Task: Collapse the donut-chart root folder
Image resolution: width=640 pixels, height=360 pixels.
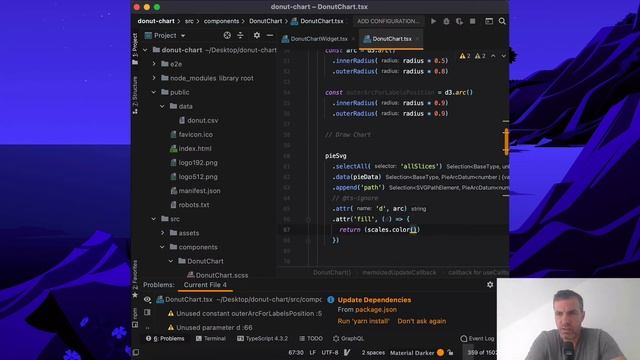Action: (145, 50)
